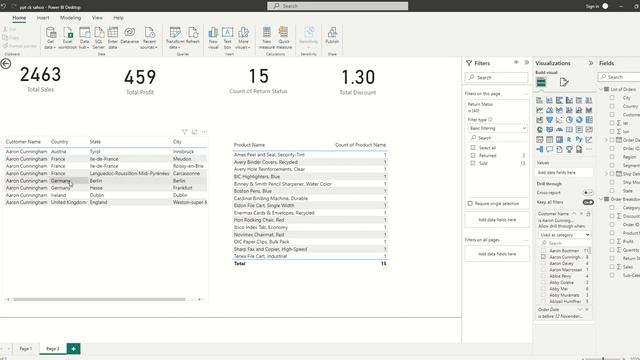Open Excel workbook data source

coord(67,38)
